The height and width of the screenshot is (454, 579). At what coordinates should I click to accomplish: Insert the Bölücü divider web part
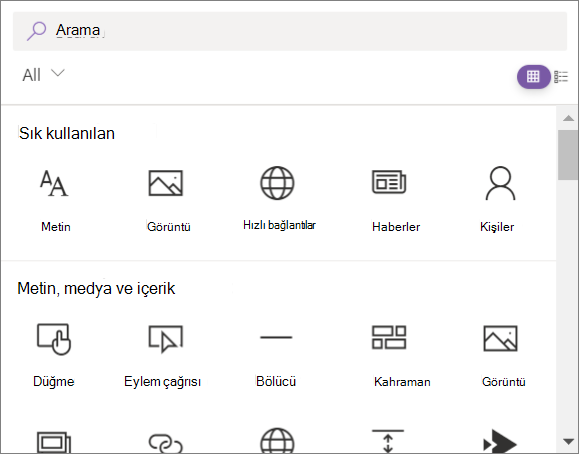click(276, 355)
